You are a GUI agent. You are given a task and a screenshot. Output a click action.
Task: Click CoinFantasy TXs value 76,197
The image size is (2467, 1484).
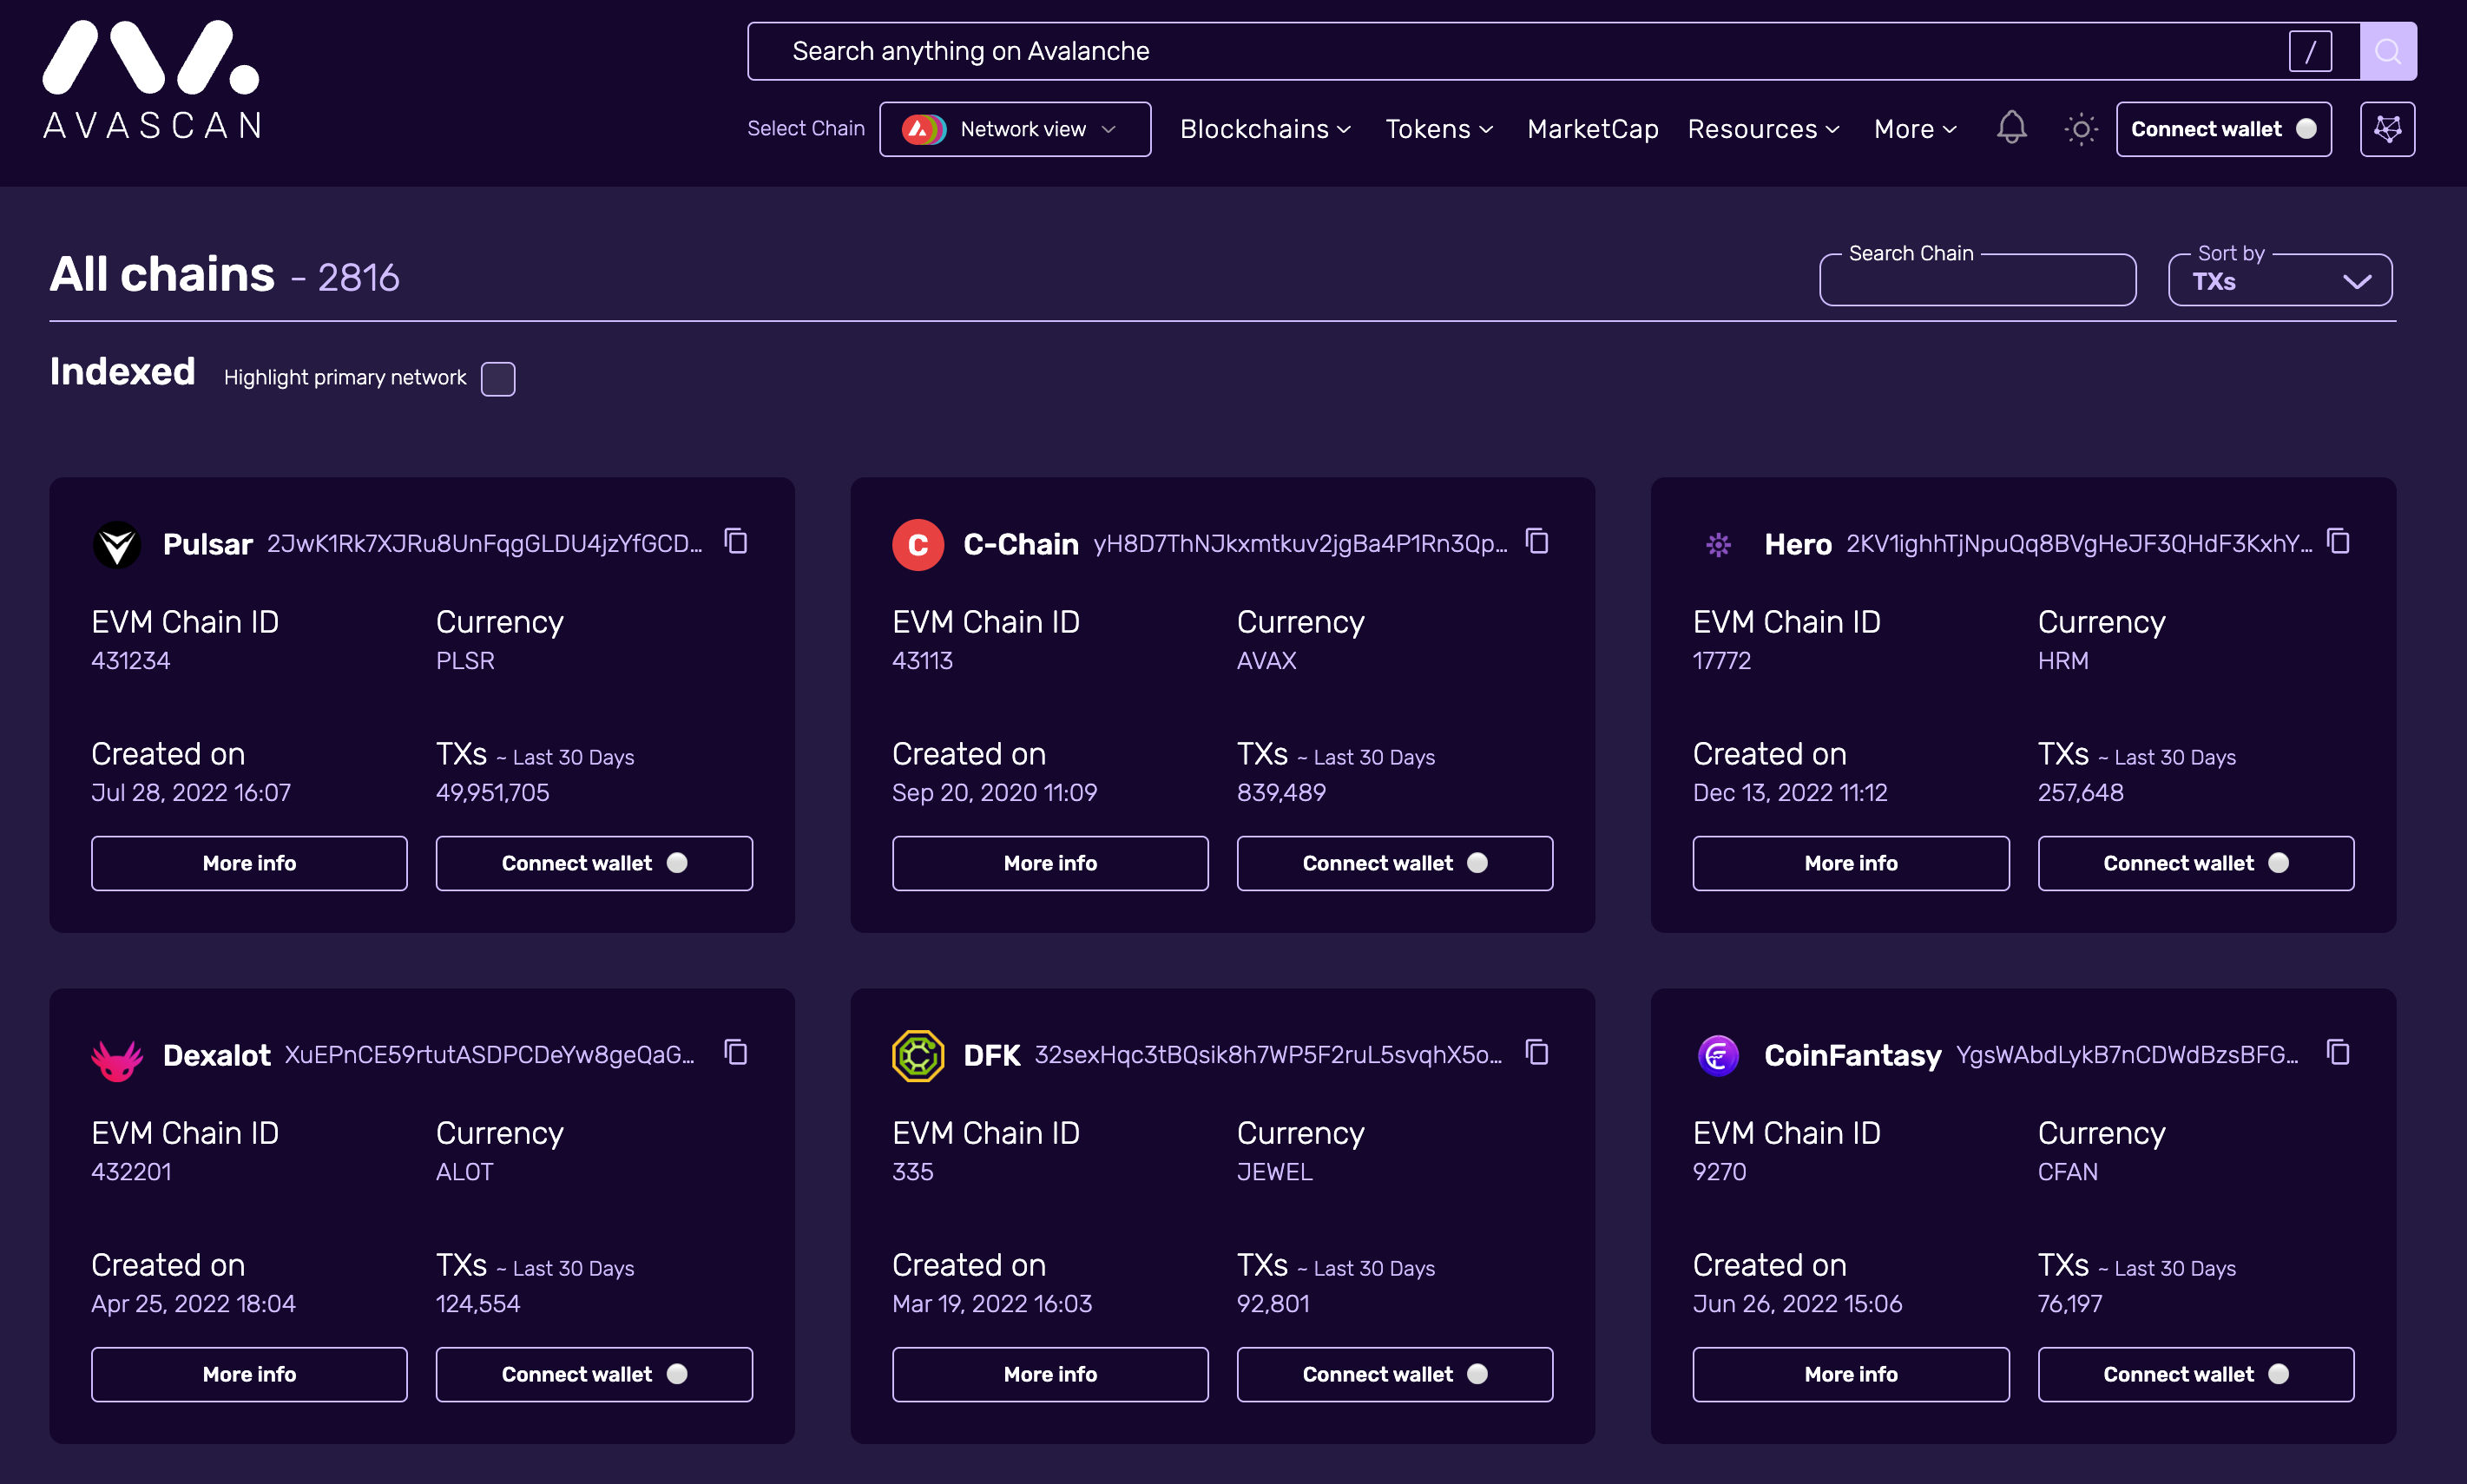pos(2069,1303)
